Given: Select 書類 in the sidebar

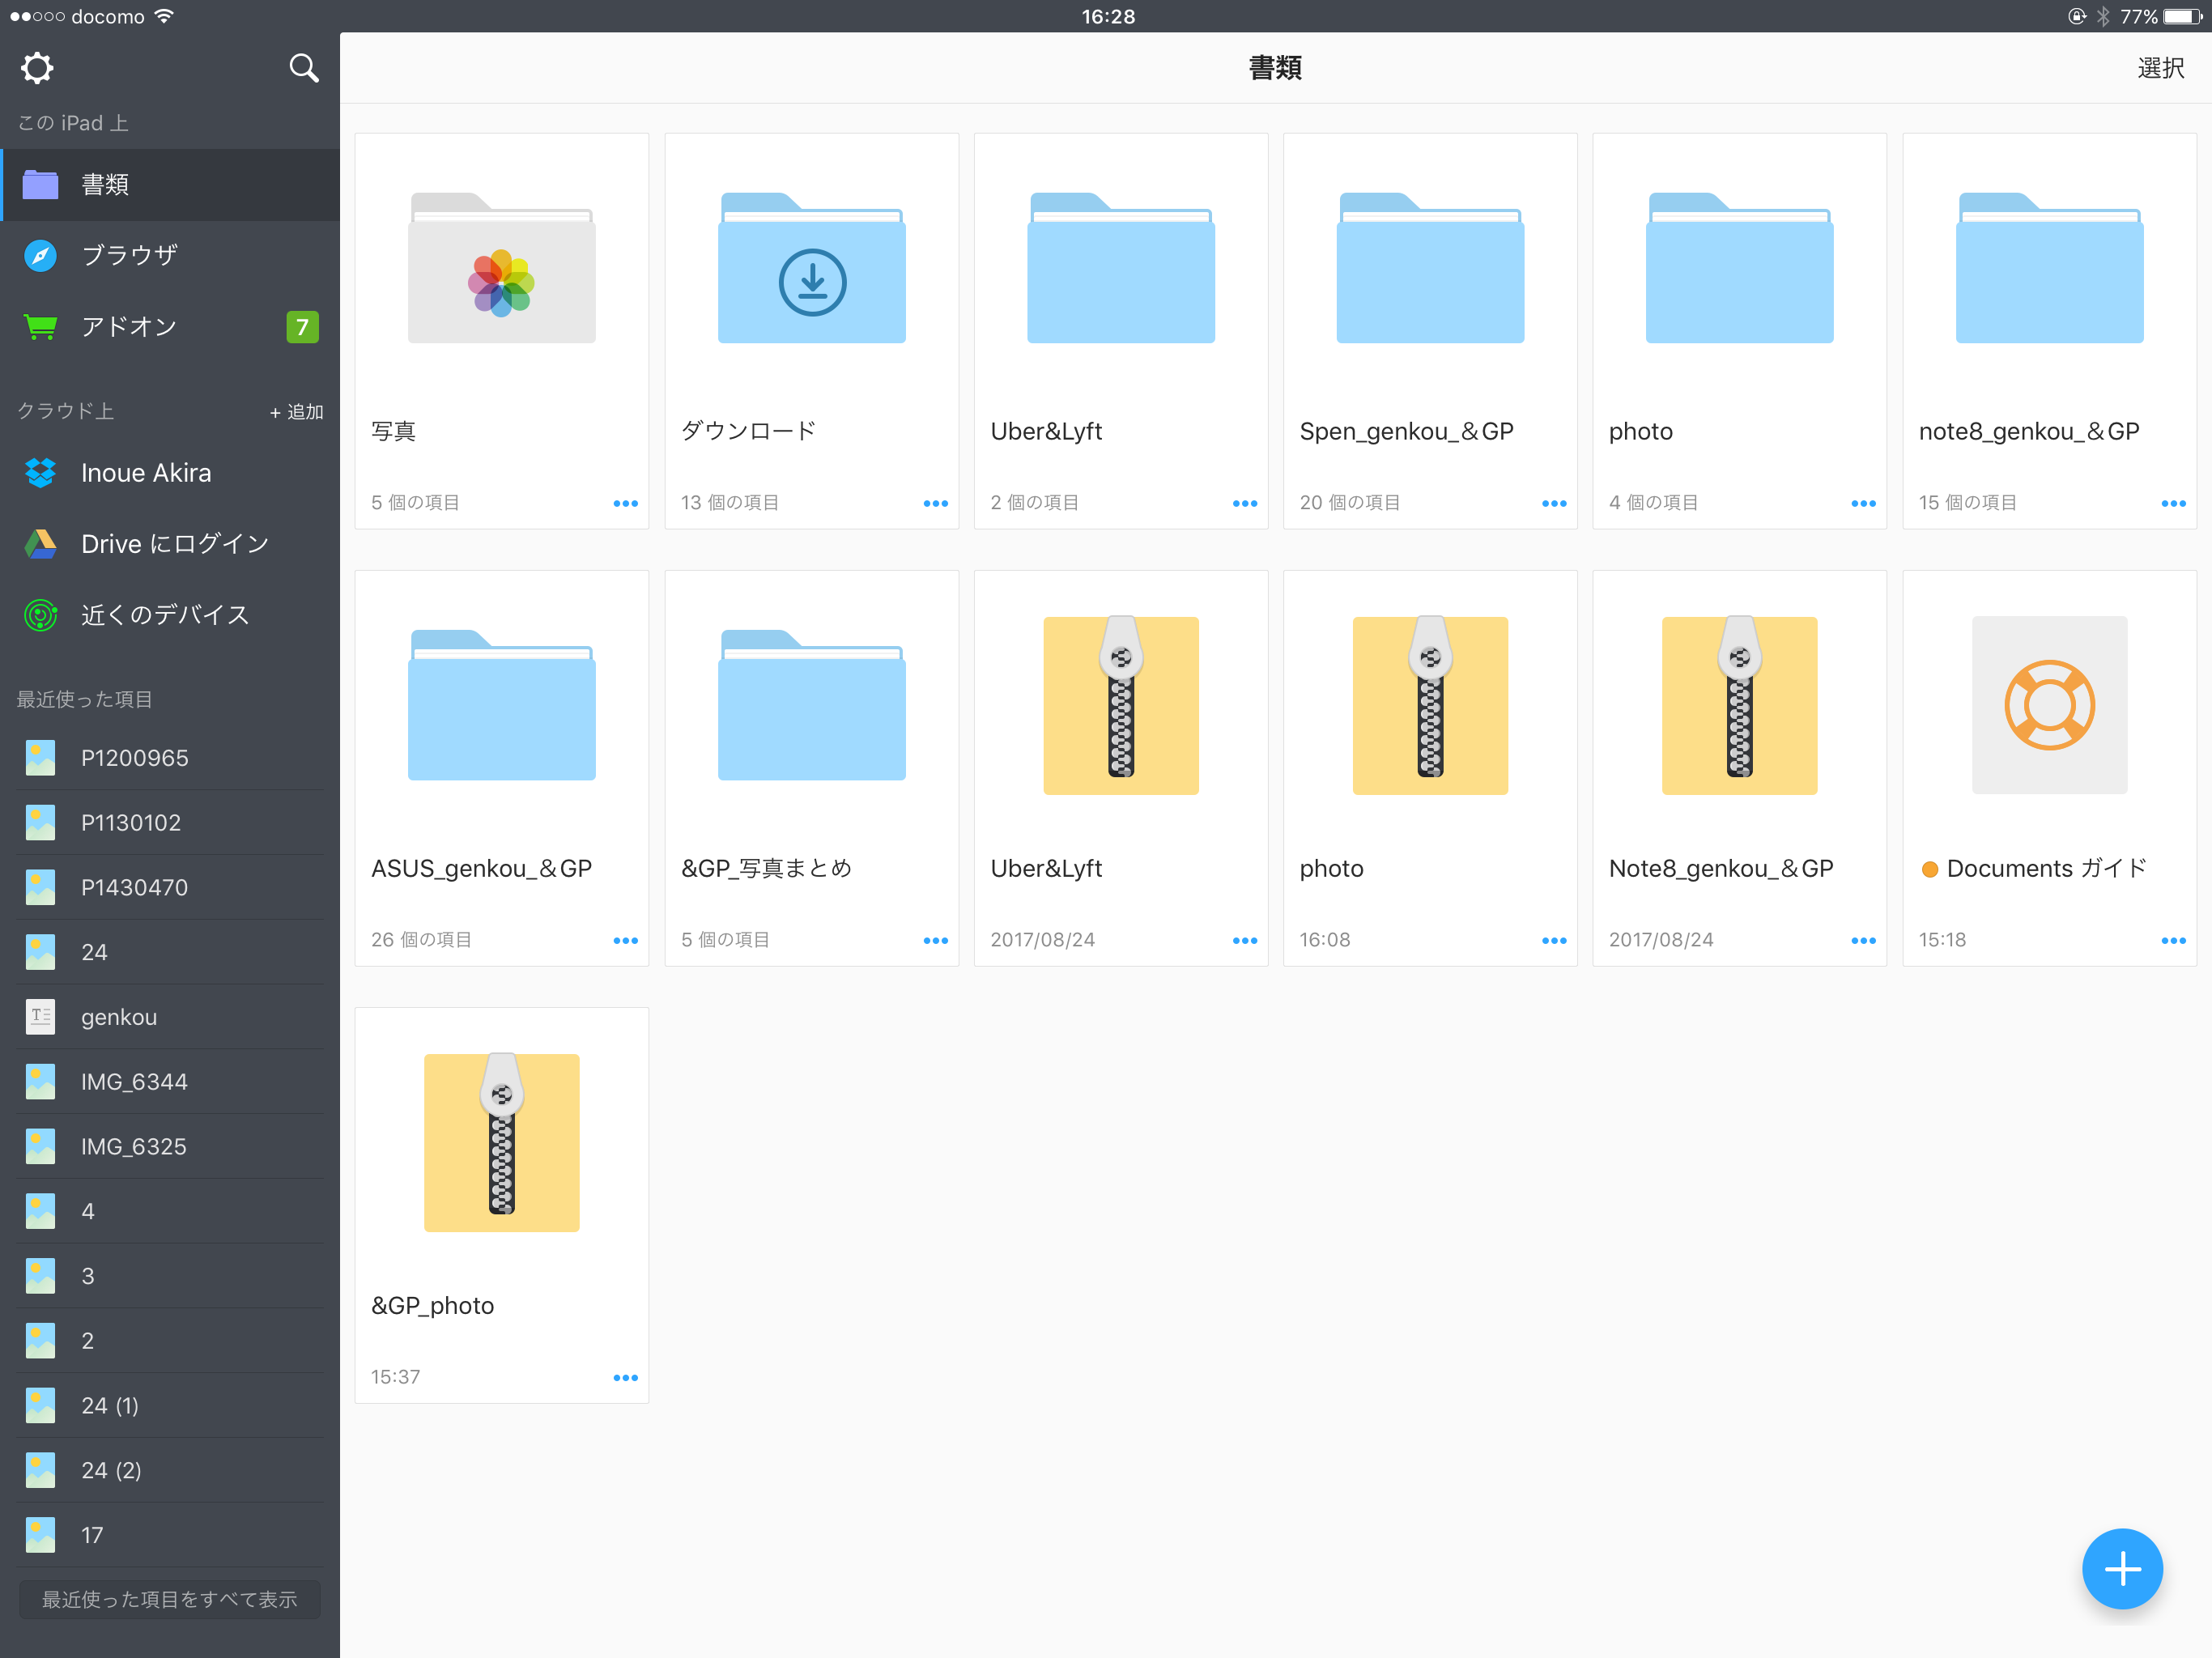Looking at the screenshot, I should pos(105,185).
